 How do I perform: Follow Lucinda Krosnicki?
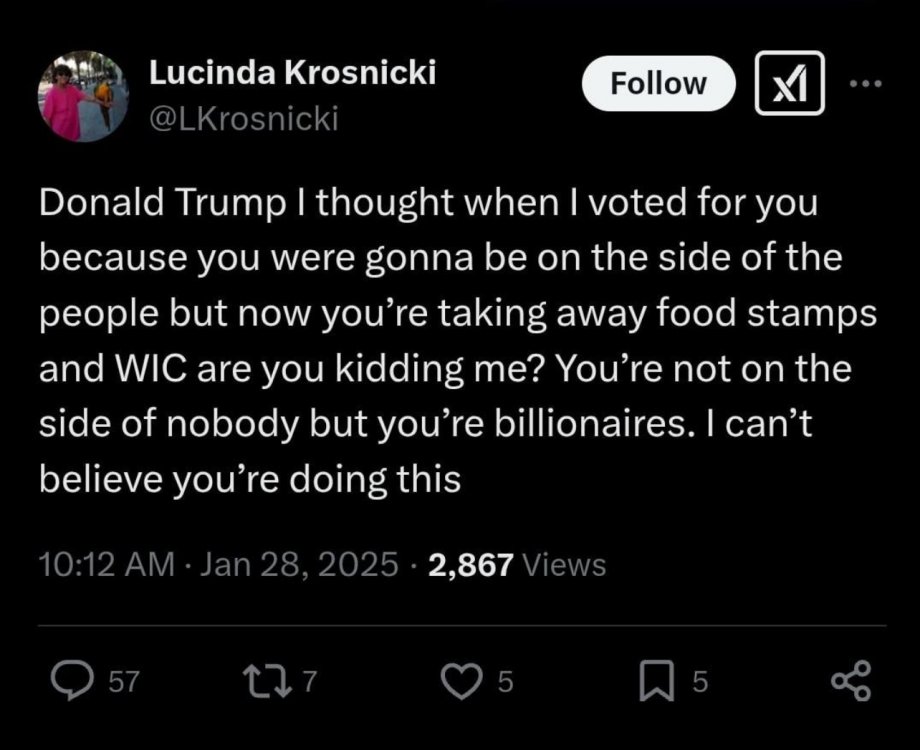[658, 84]
